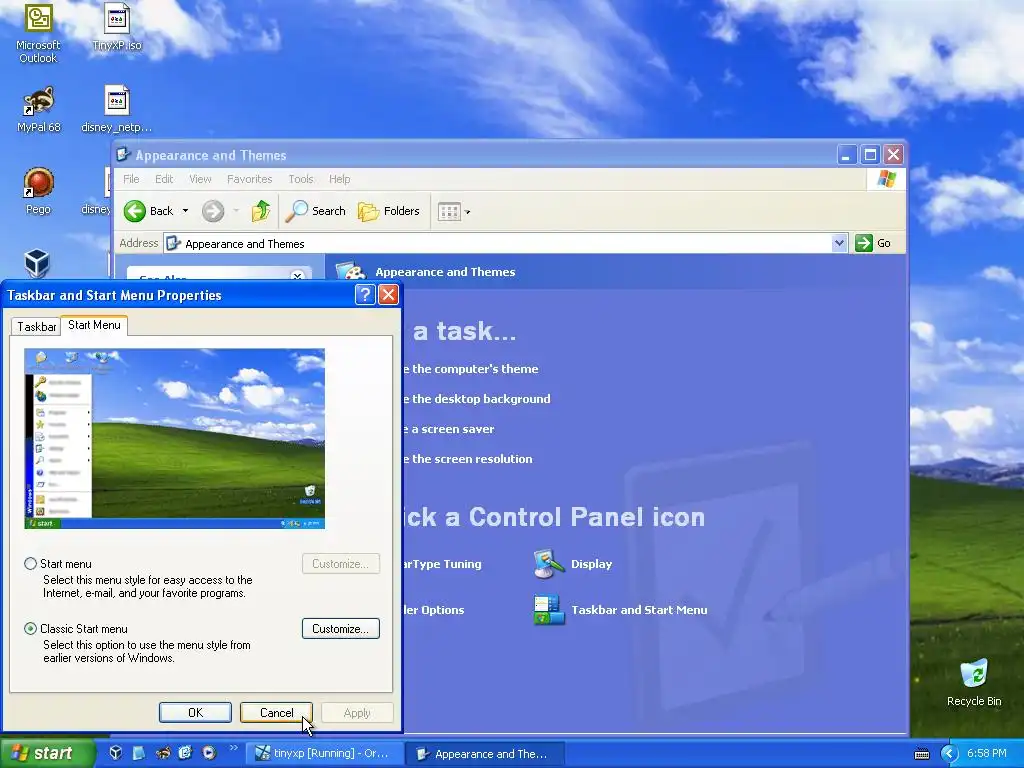Select the 'Classic Start menu' radio option
1024x768 pixels.
pyautogui.click(x=30, y=629)
